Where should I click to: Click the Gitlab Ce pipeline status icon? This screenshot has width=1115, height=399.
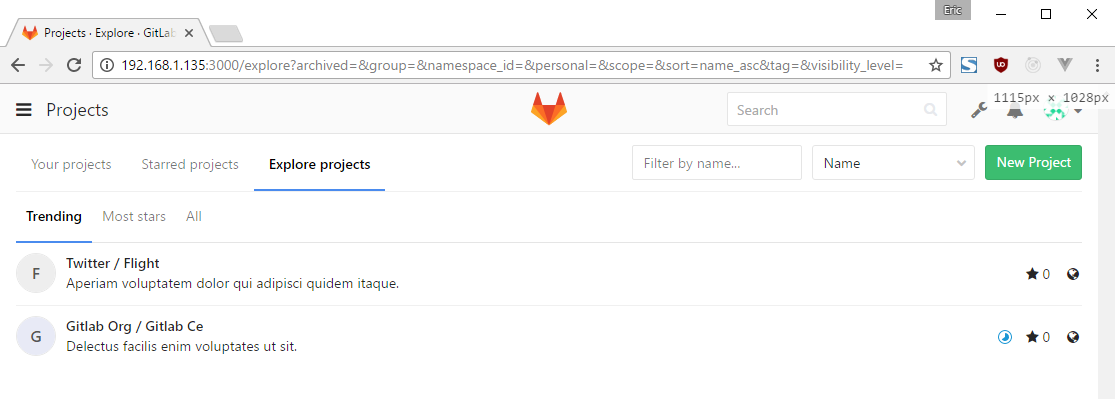[x=1004, y=337]
